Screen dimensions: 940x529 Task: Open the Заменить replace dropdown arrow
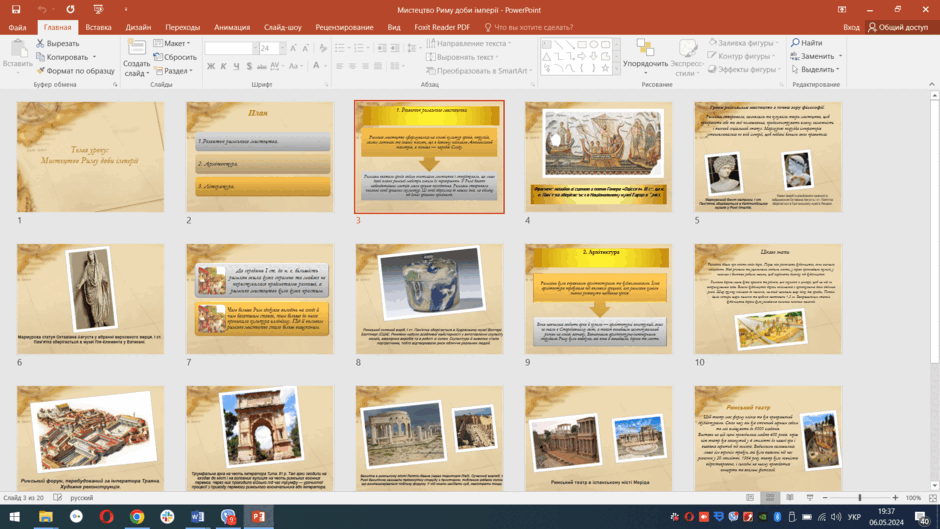pos(840,56)
